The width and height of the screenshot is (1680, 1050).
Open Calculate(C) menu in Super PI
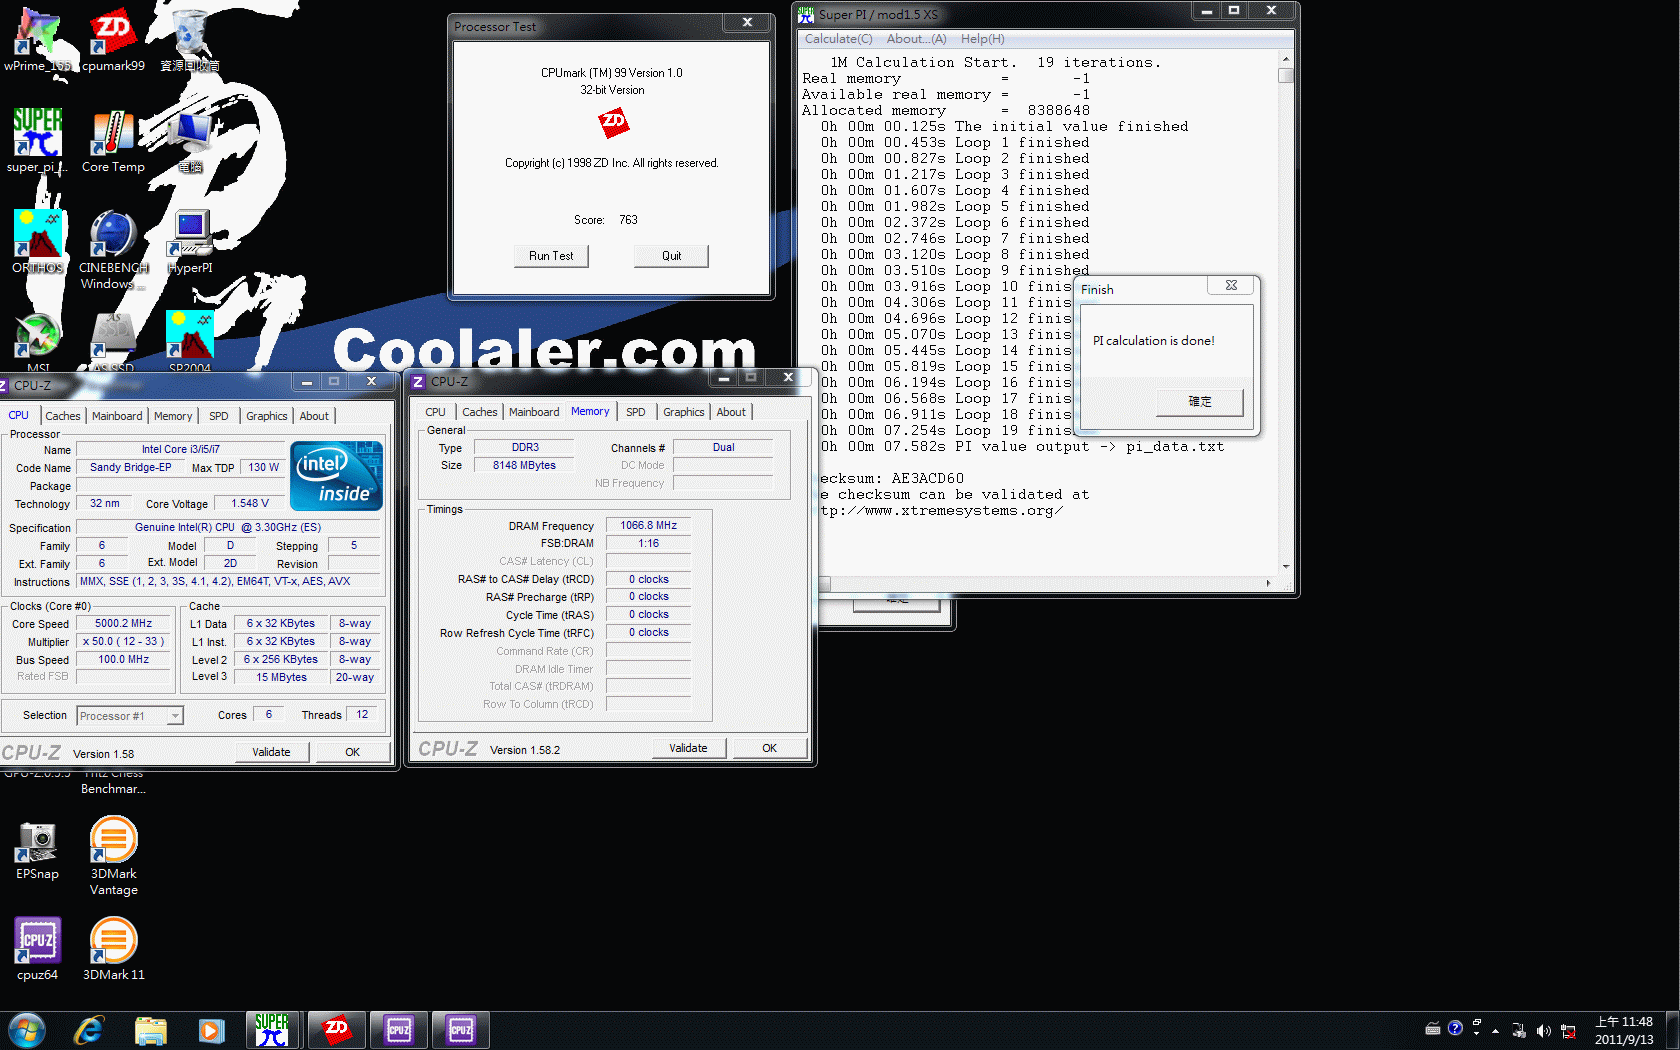(838, 39)
